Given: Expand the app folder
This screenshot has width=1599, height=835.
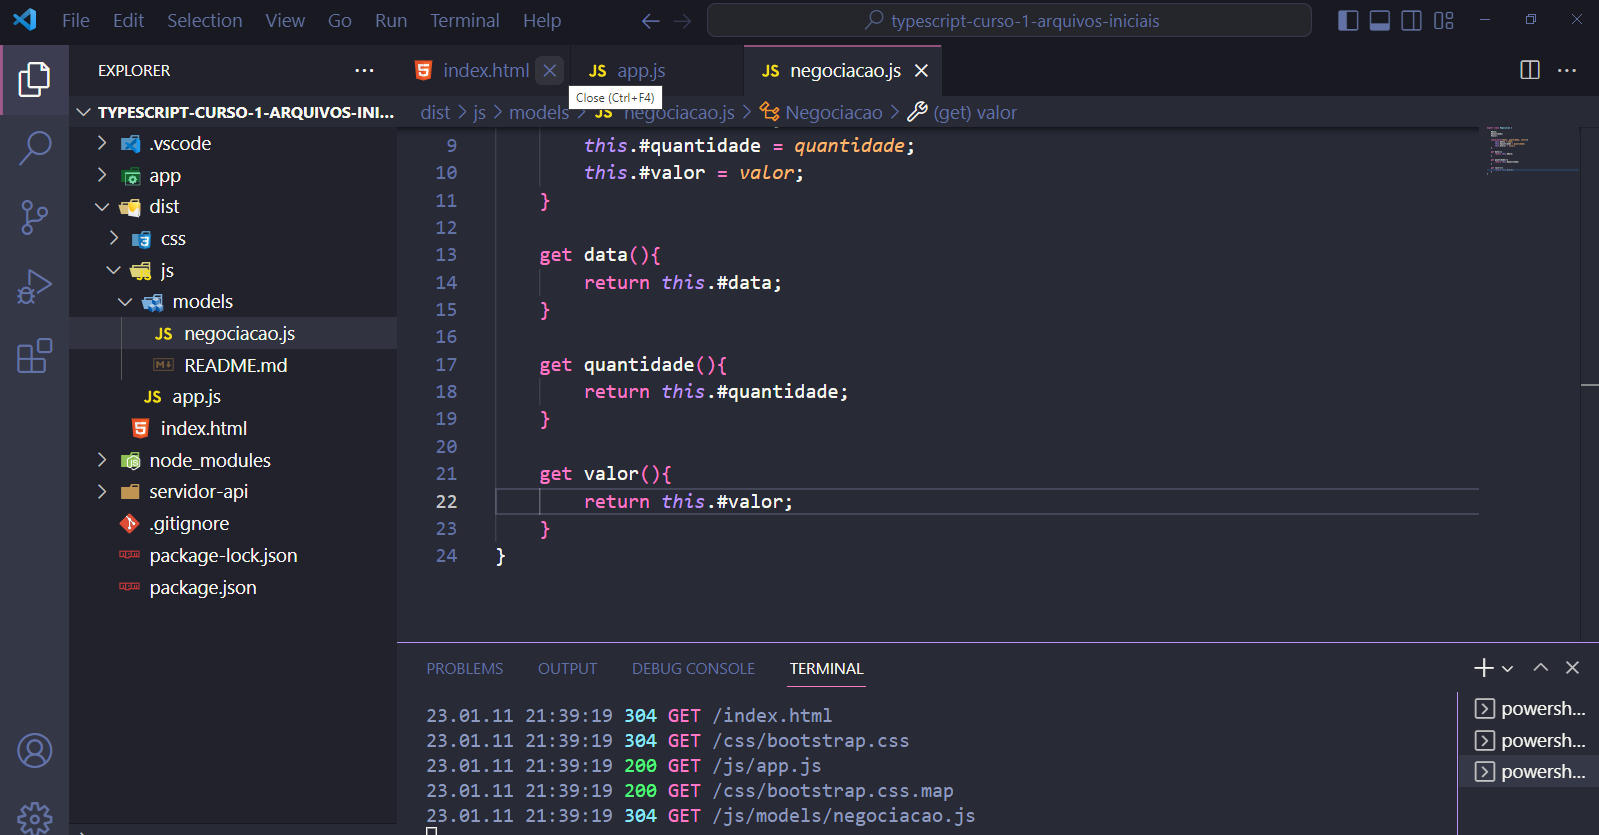Looking at the screenshot, I should 102,175.
